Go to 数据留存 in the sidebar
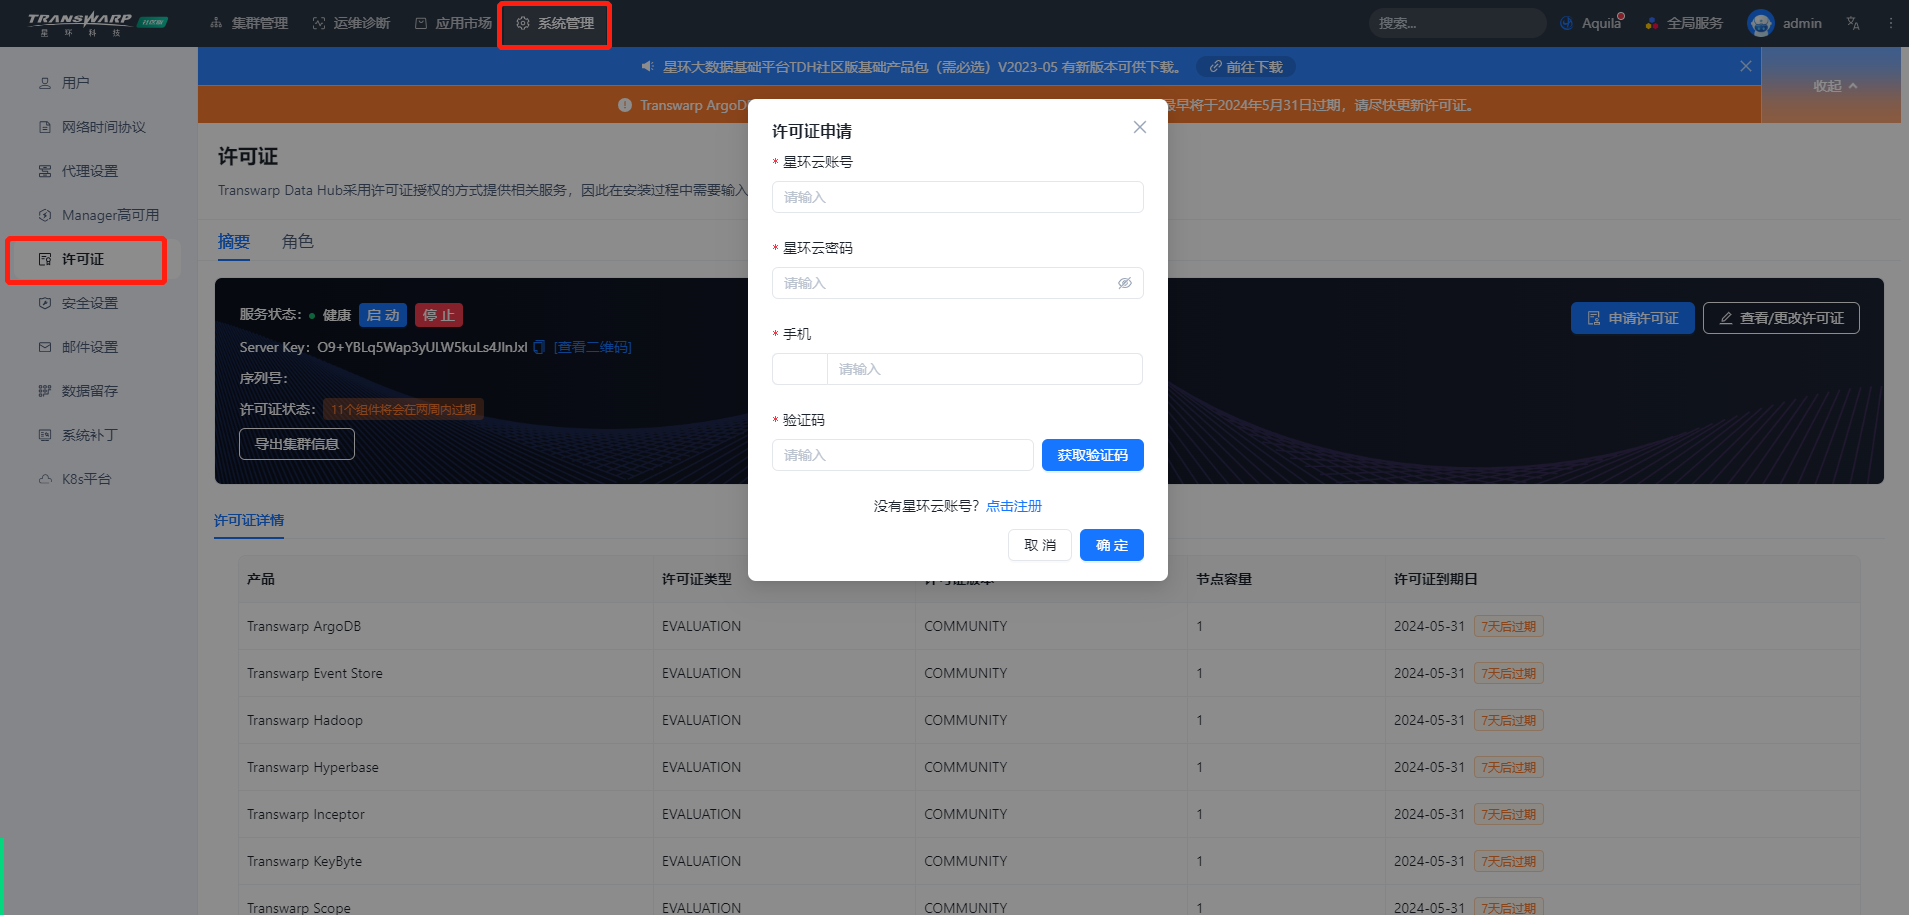The height and width of the screenshot is (915, 1909). (x=78, y=391)
